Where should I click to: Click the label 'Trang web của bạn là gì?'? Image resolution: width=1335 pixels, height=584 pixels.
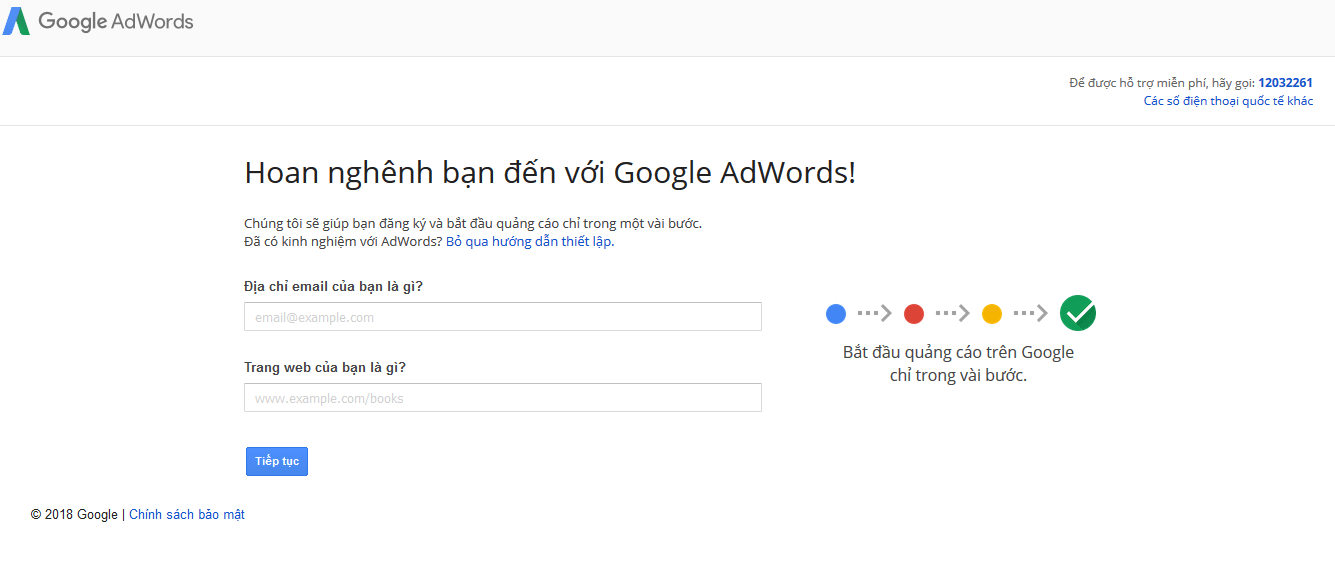point(325,367)
